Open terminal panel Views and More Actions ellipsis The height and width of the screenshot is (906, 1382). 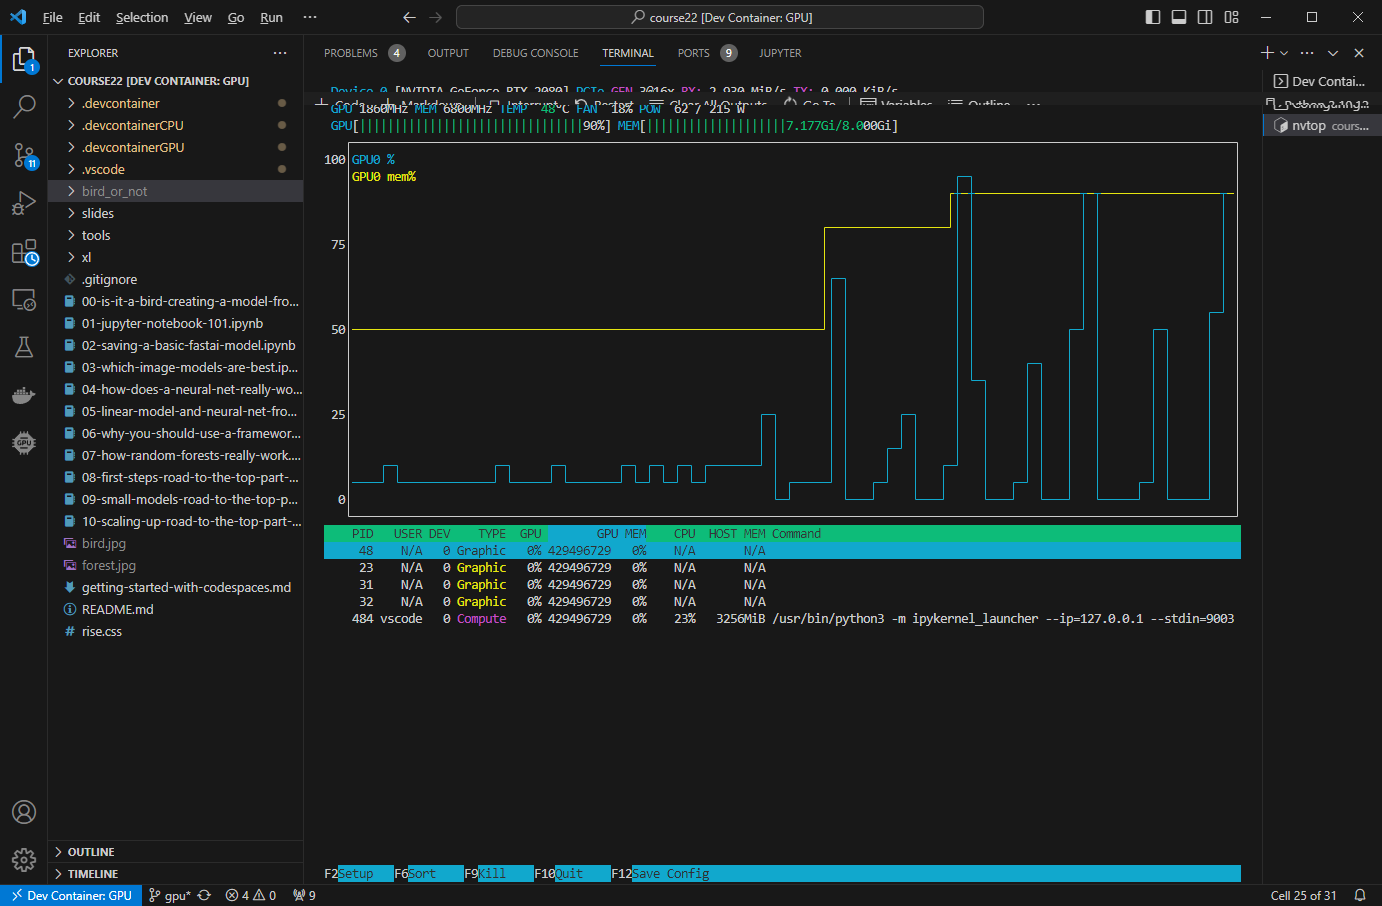1307,52
